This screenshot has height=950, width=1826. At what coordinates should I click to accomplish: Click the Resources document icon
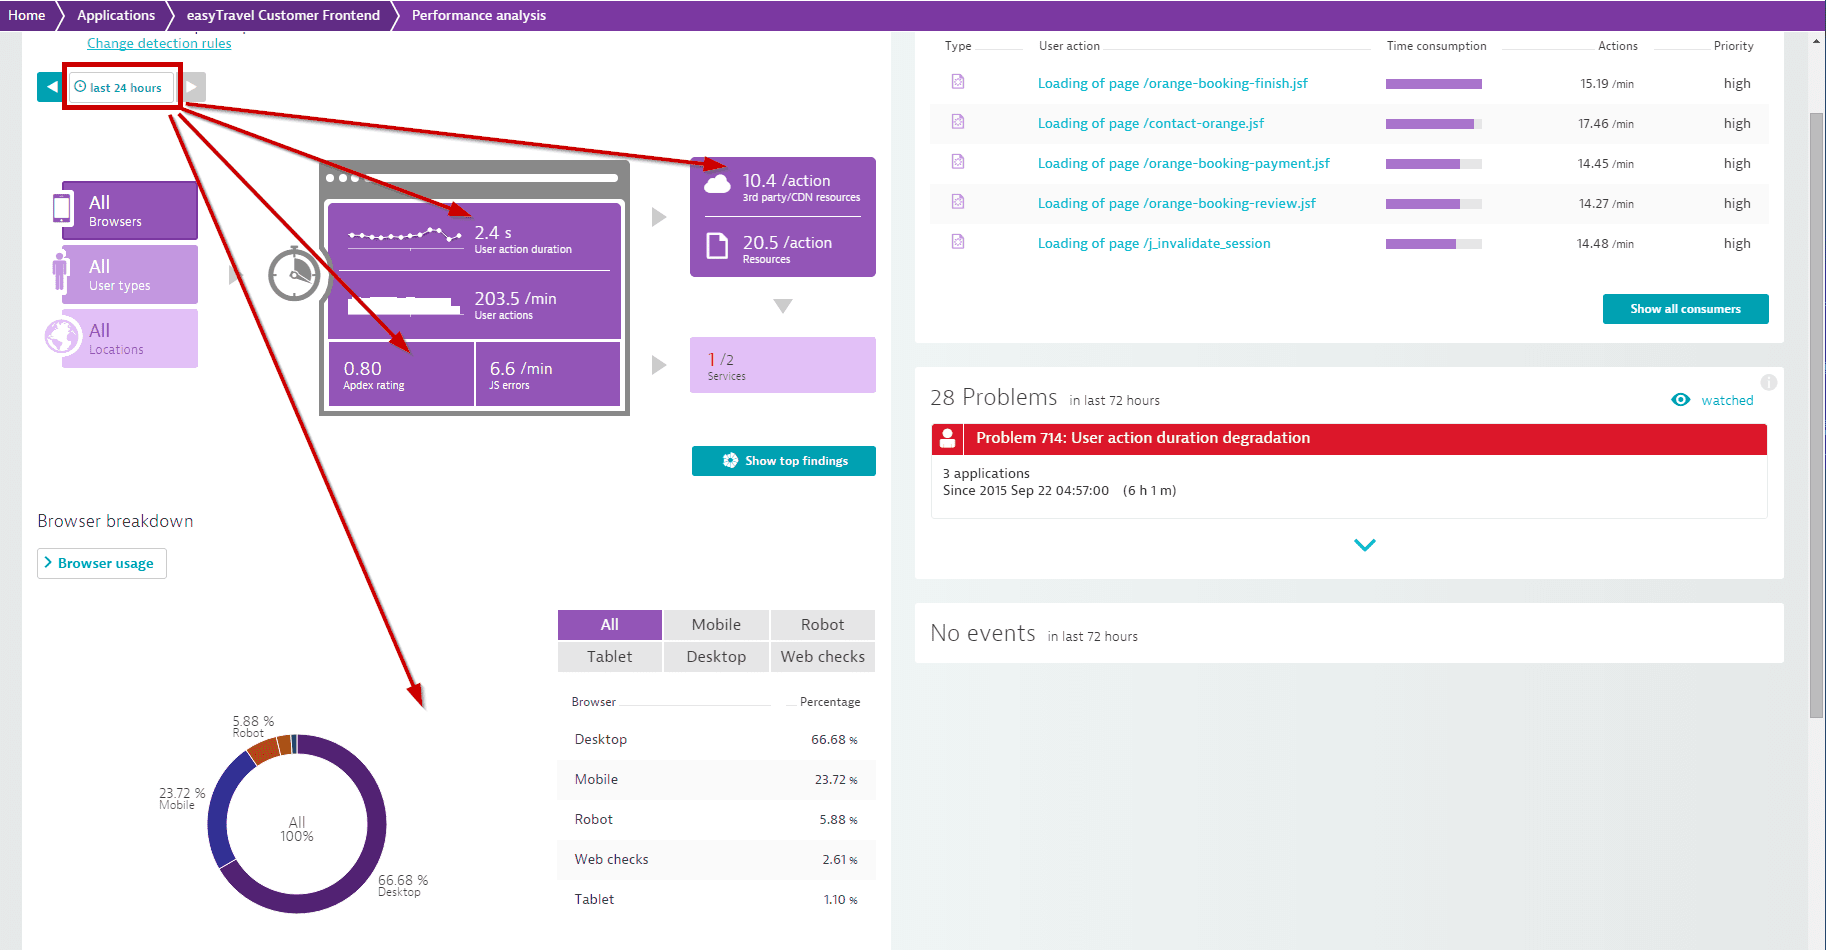pyautogui.click(x=717, y=246)
